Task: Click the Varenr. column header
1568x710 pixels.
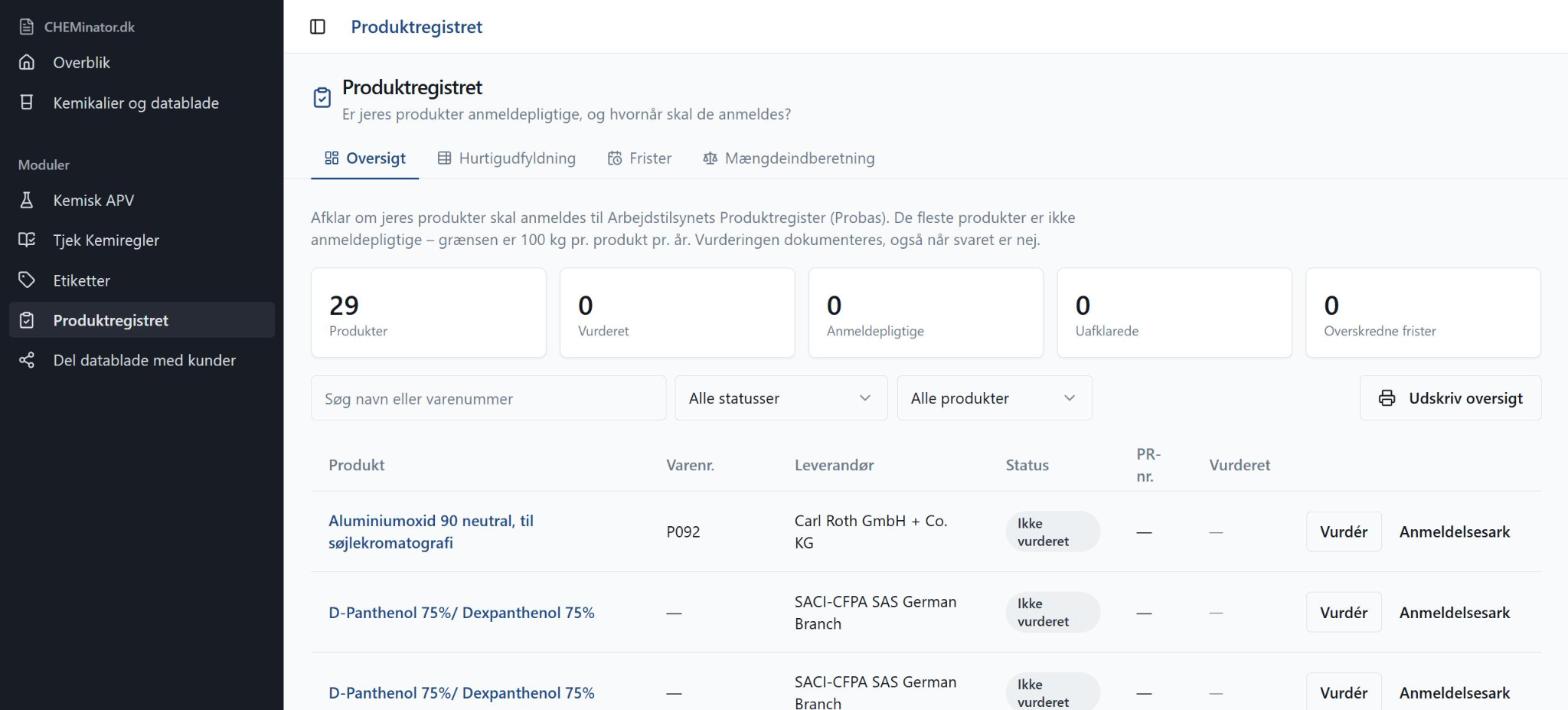Action: coord(690,465)
